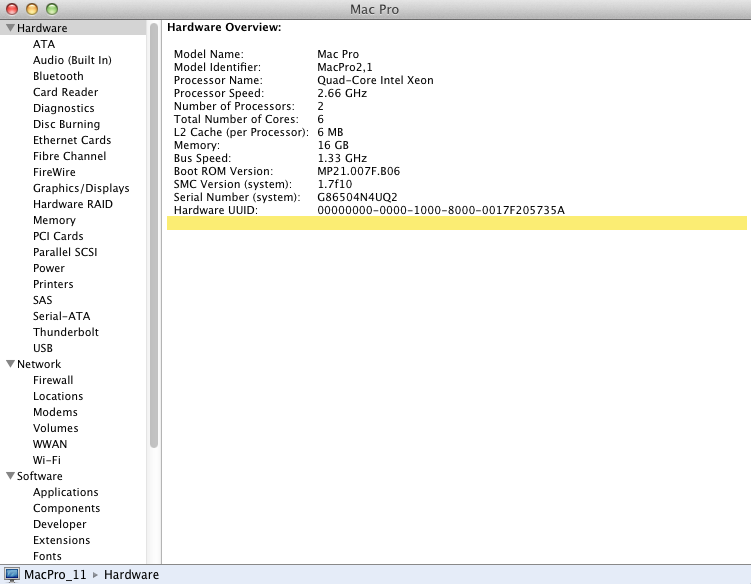Screen dimensions: 751x584
Task: Select Fibre Channel entry
Action: pos(69,156)
